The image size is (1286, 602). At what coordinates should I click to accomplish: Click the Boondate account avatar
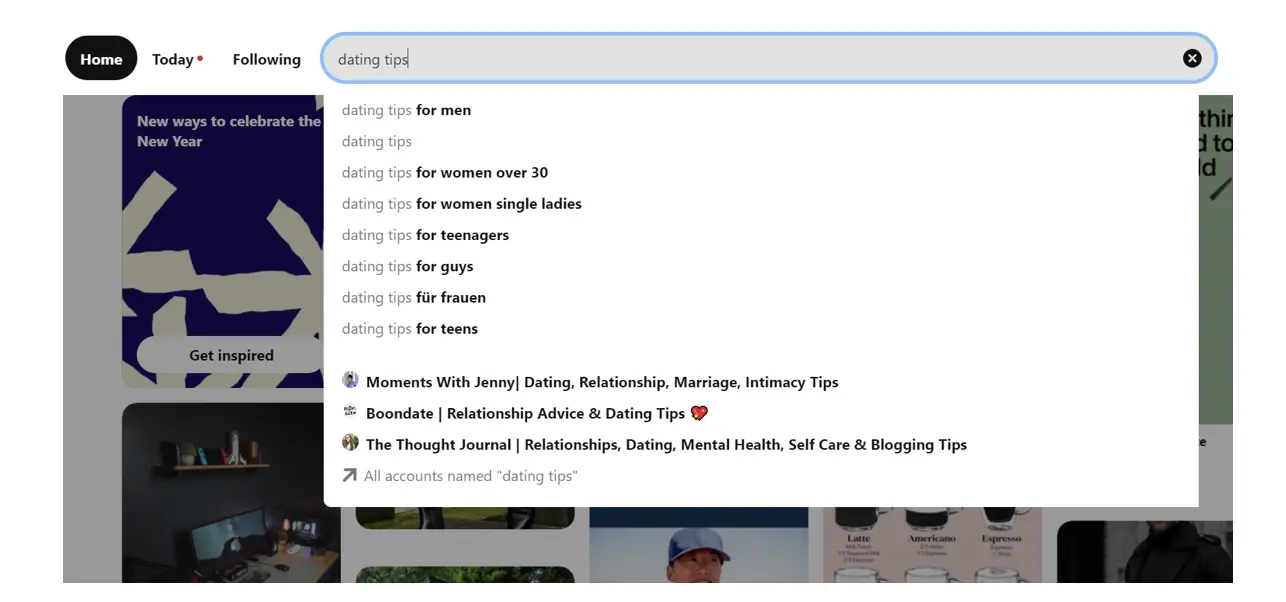point(350,412)
